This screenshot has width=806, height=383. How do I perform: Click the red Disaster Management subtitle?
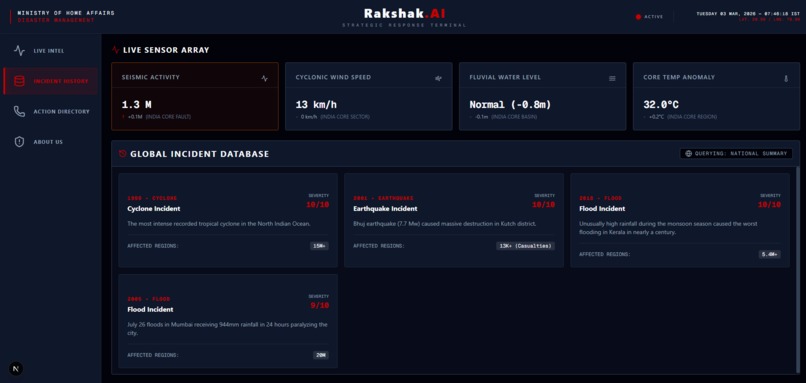coord(56,20)
